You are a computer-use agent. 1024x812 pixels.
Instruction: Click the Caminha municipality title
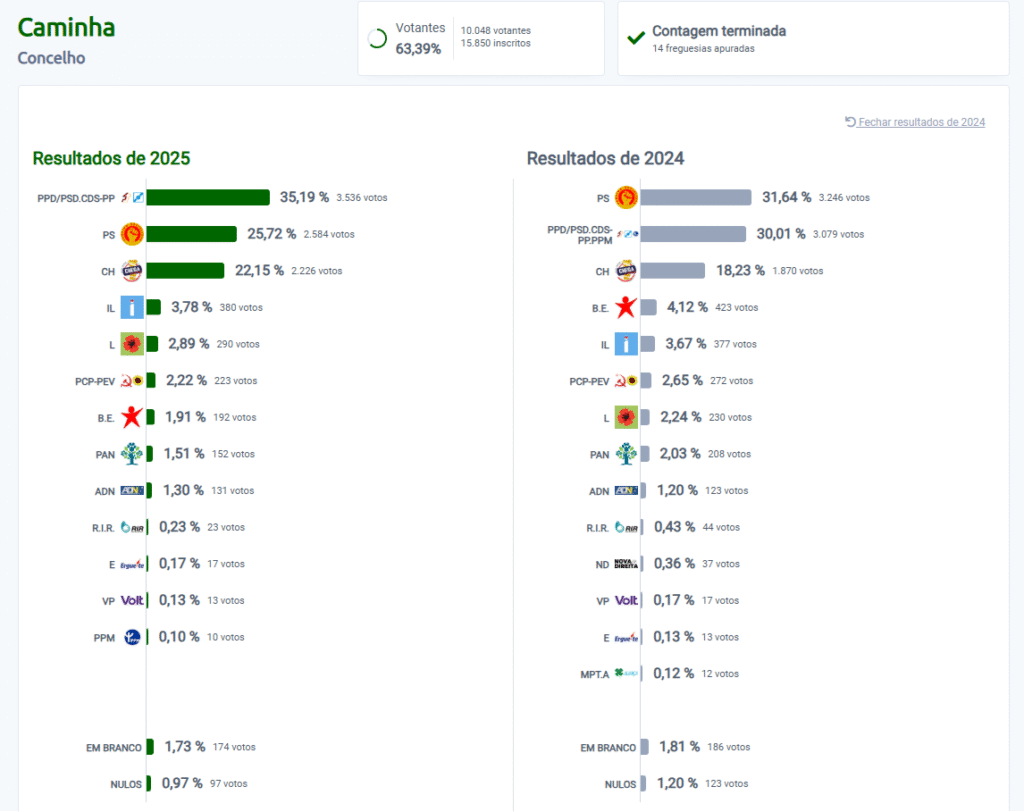tap(66, 27)
